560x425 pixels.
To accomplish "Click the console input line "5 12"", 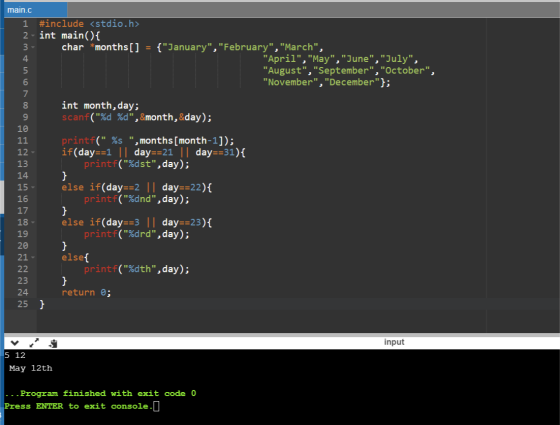I will click(x=15, y=355).
